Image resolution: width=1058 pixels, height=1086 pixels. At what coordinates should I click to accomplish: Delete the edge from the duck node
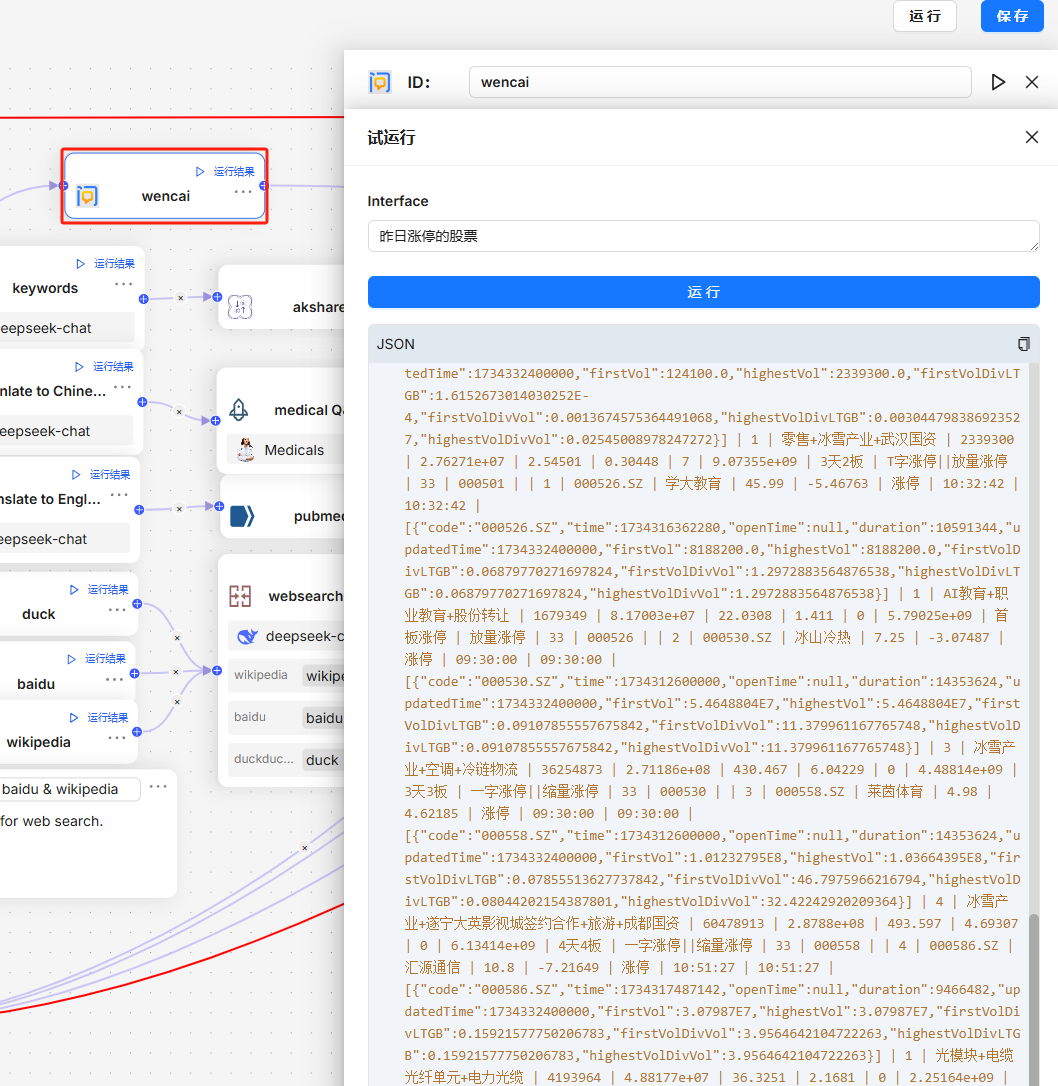[x=177, y=638]
